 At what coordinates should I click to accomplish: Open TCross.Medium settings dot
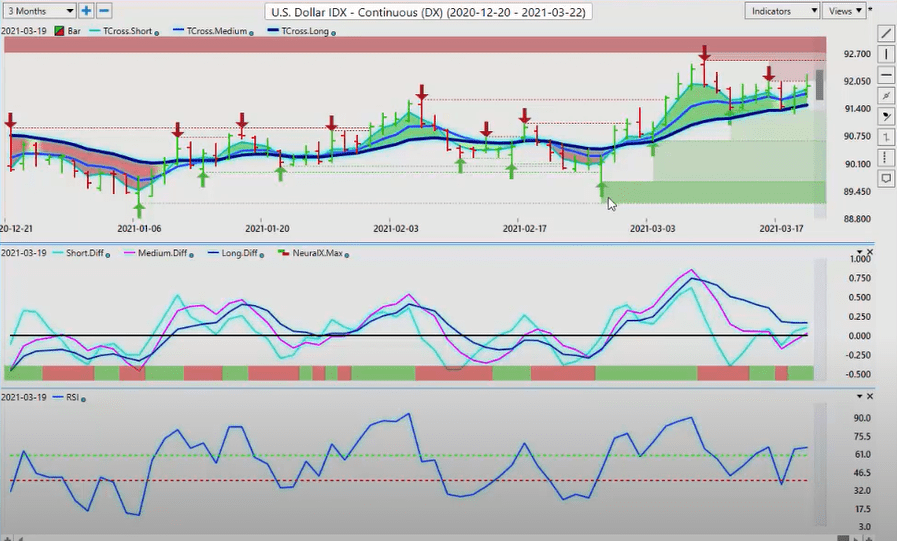click(251, 33)
